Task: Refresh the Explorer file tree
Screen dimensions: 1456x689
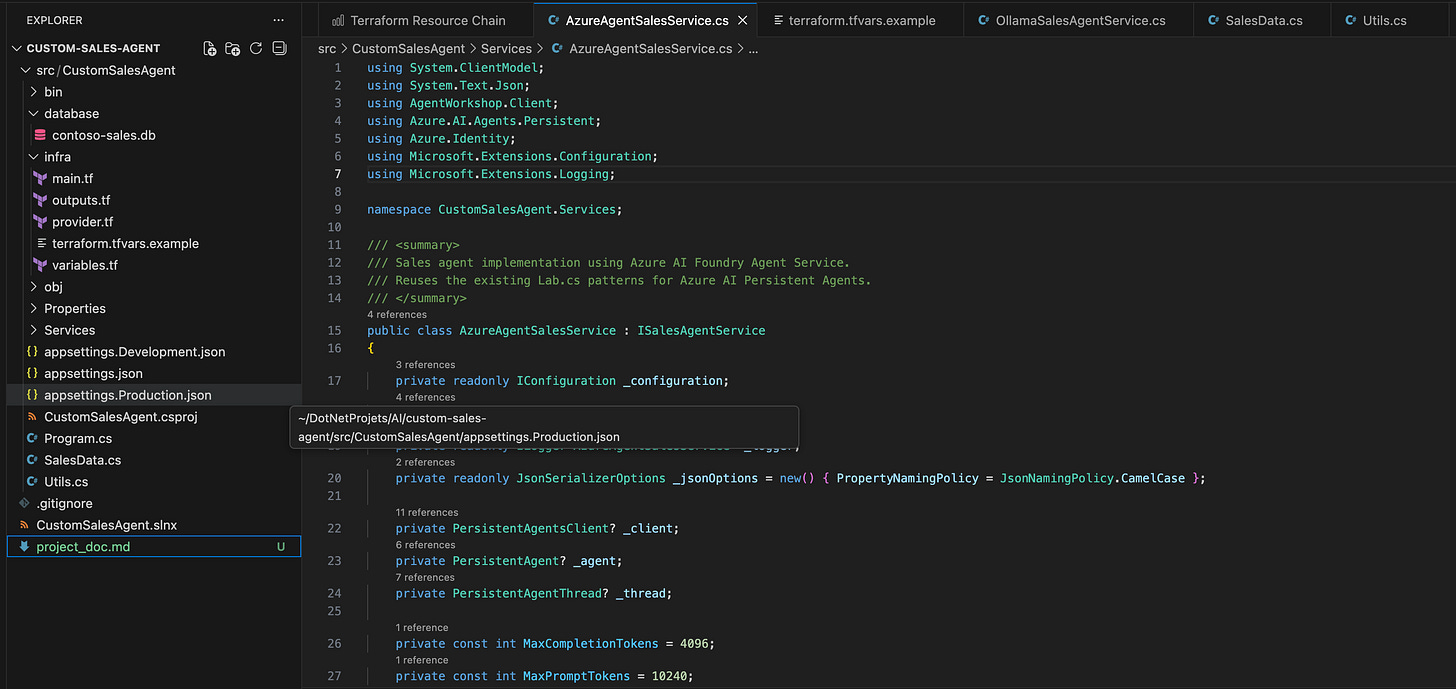Action: click(256, 48)
